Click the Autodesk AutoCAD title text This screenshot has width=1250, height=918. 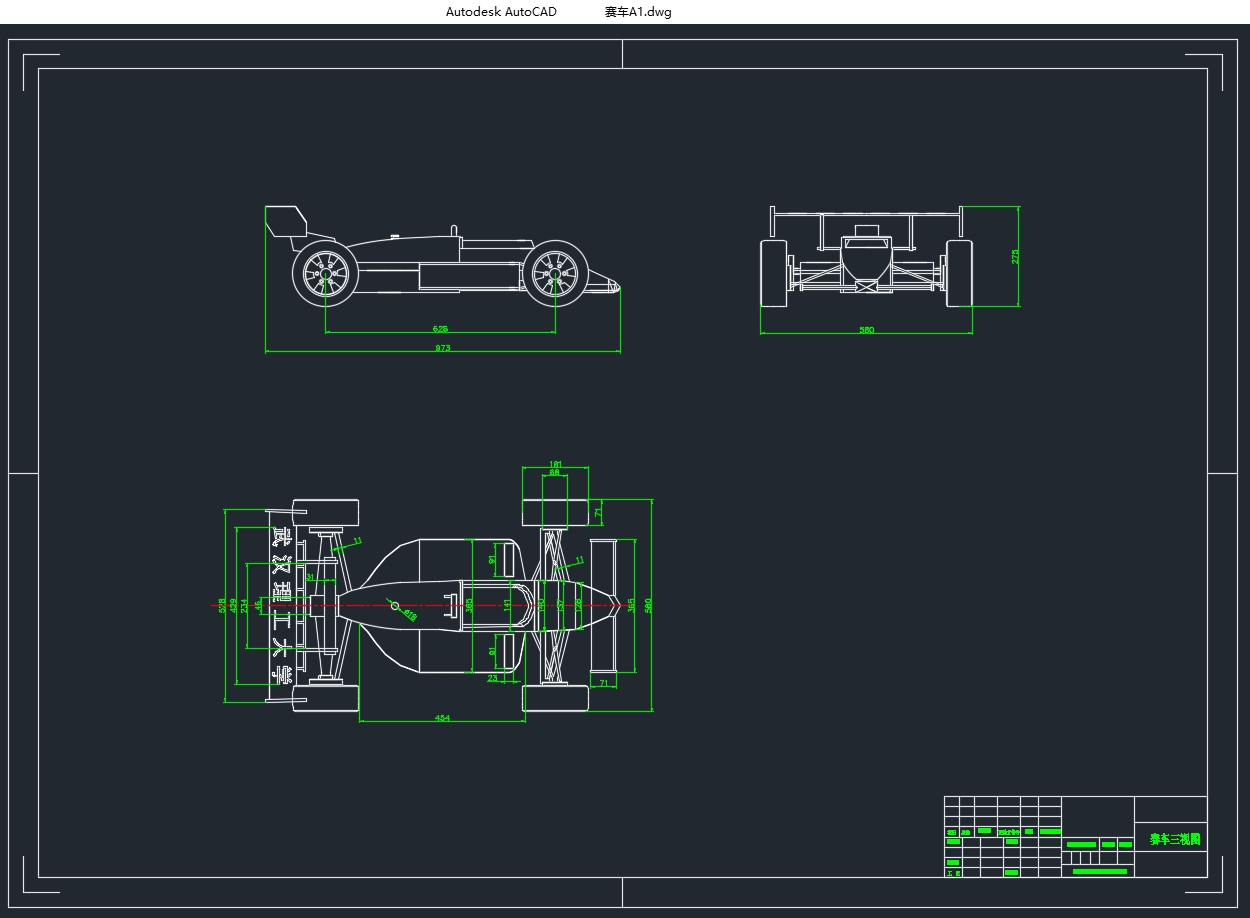(x=501, y=12)
